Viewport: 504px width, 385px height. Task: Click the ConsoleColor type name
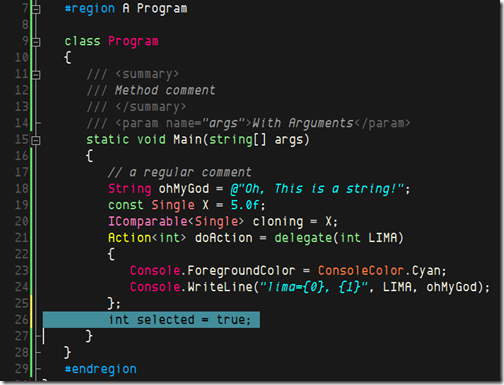(x=361, y=270)
